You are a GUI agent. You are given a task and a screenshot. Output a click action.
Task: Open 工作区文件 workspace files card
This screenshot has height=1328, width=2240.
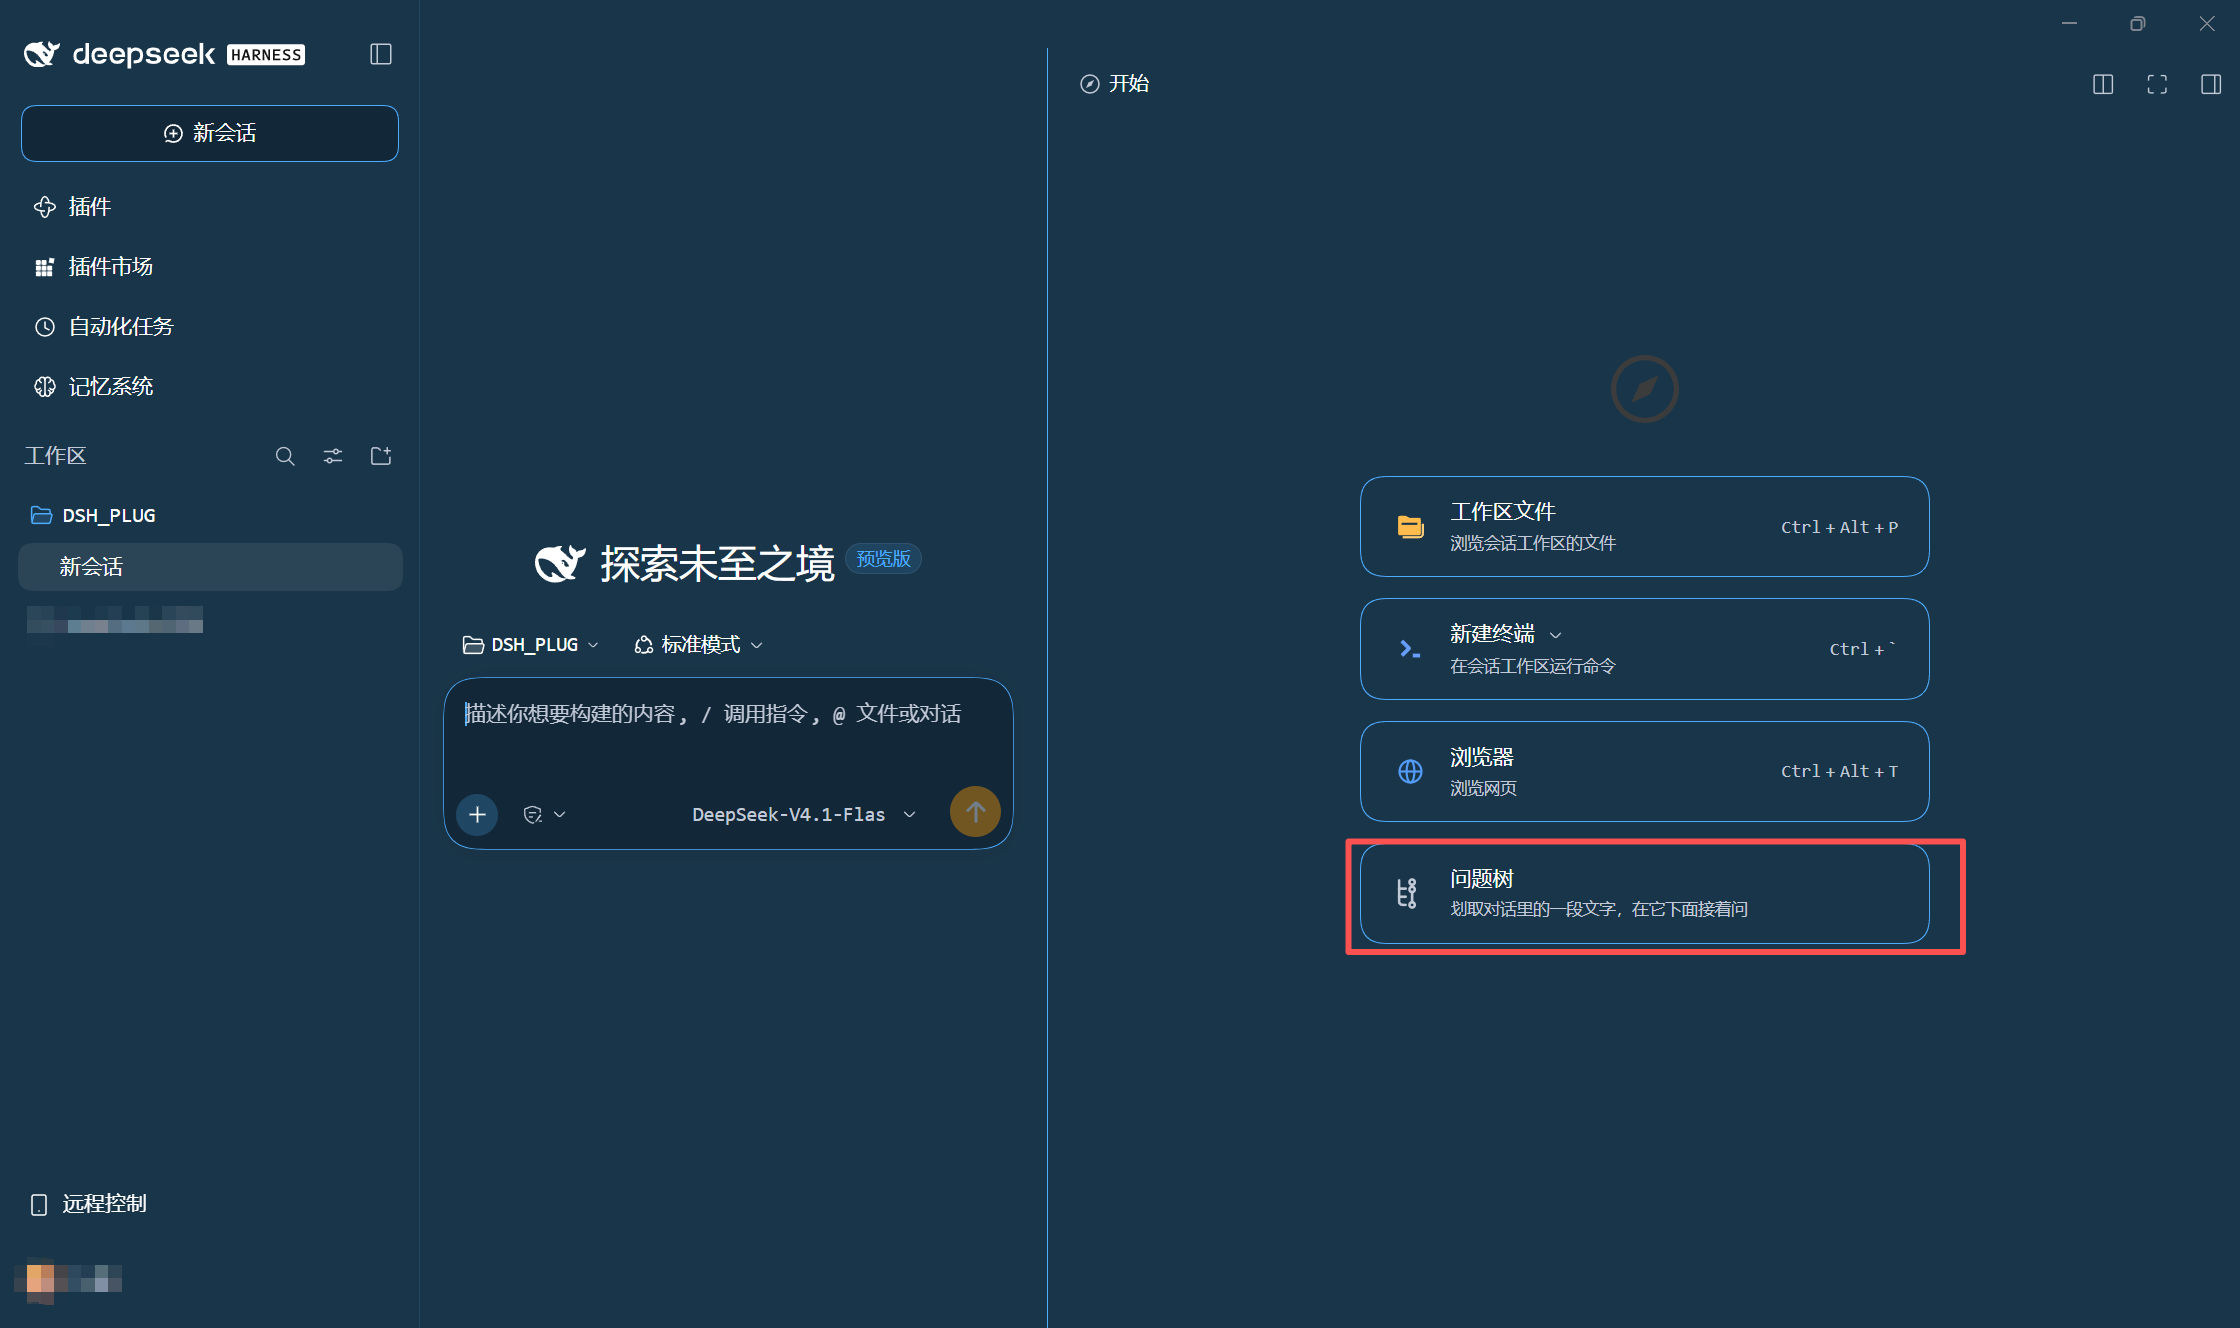coord(1644,527)
